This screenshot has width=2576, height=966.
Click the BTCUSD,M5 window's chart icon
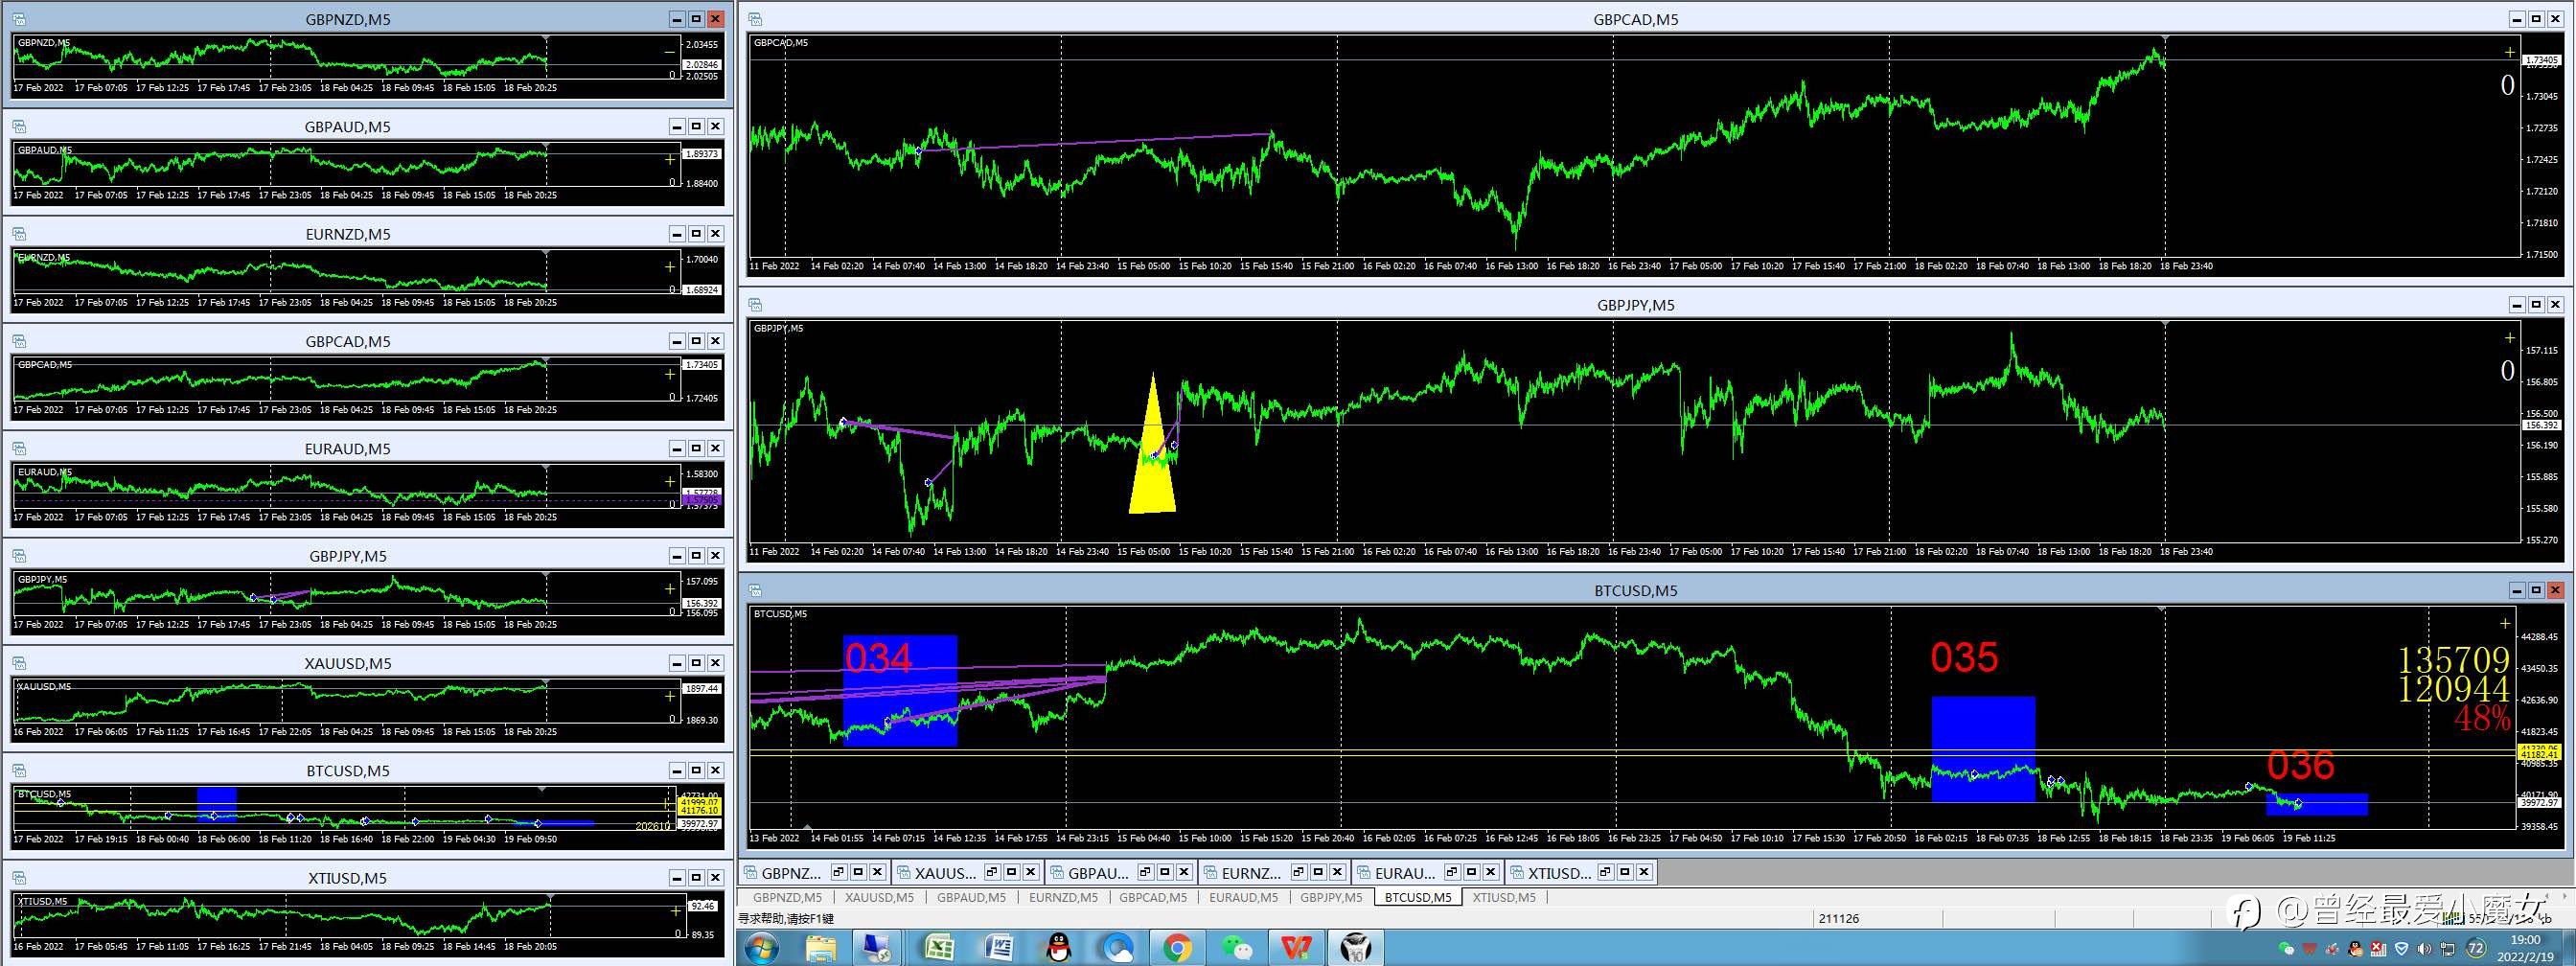tap(755, 590)
